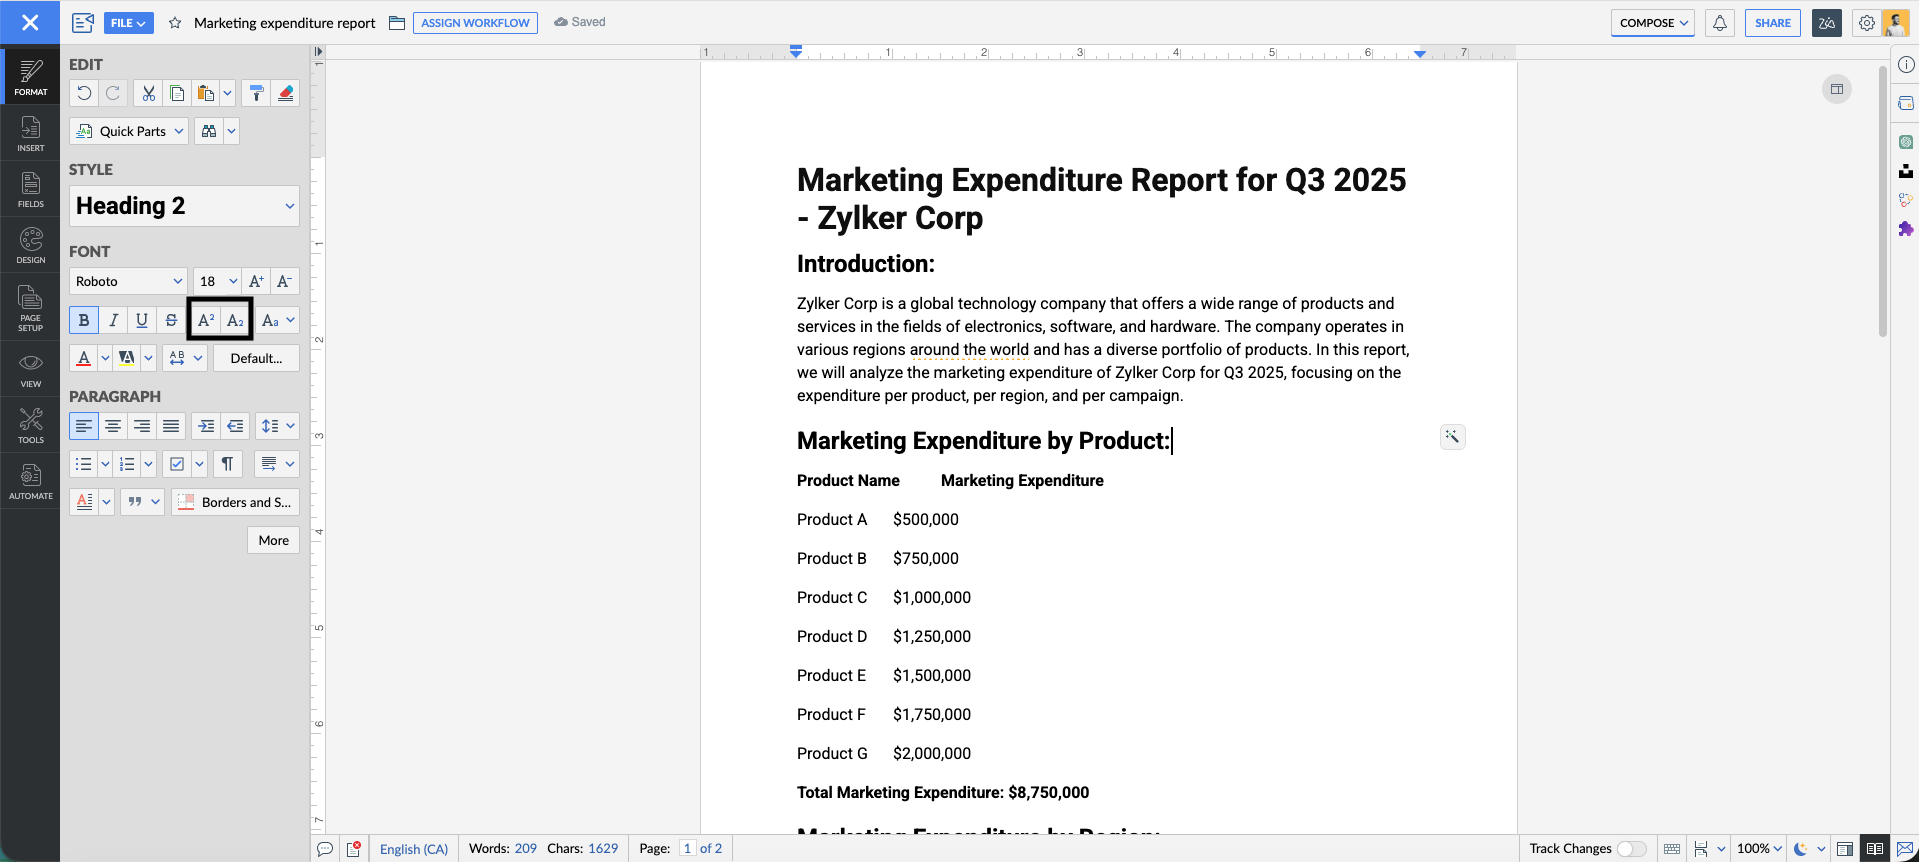Click the page number field in status bar
This screenshot has width=1919, height=862.
pos(687,848)
